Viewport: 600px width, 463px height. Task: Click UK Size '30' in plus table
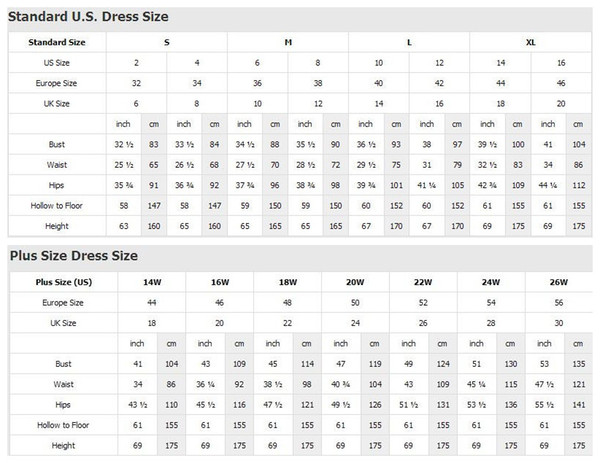click(x=561, y=322)
